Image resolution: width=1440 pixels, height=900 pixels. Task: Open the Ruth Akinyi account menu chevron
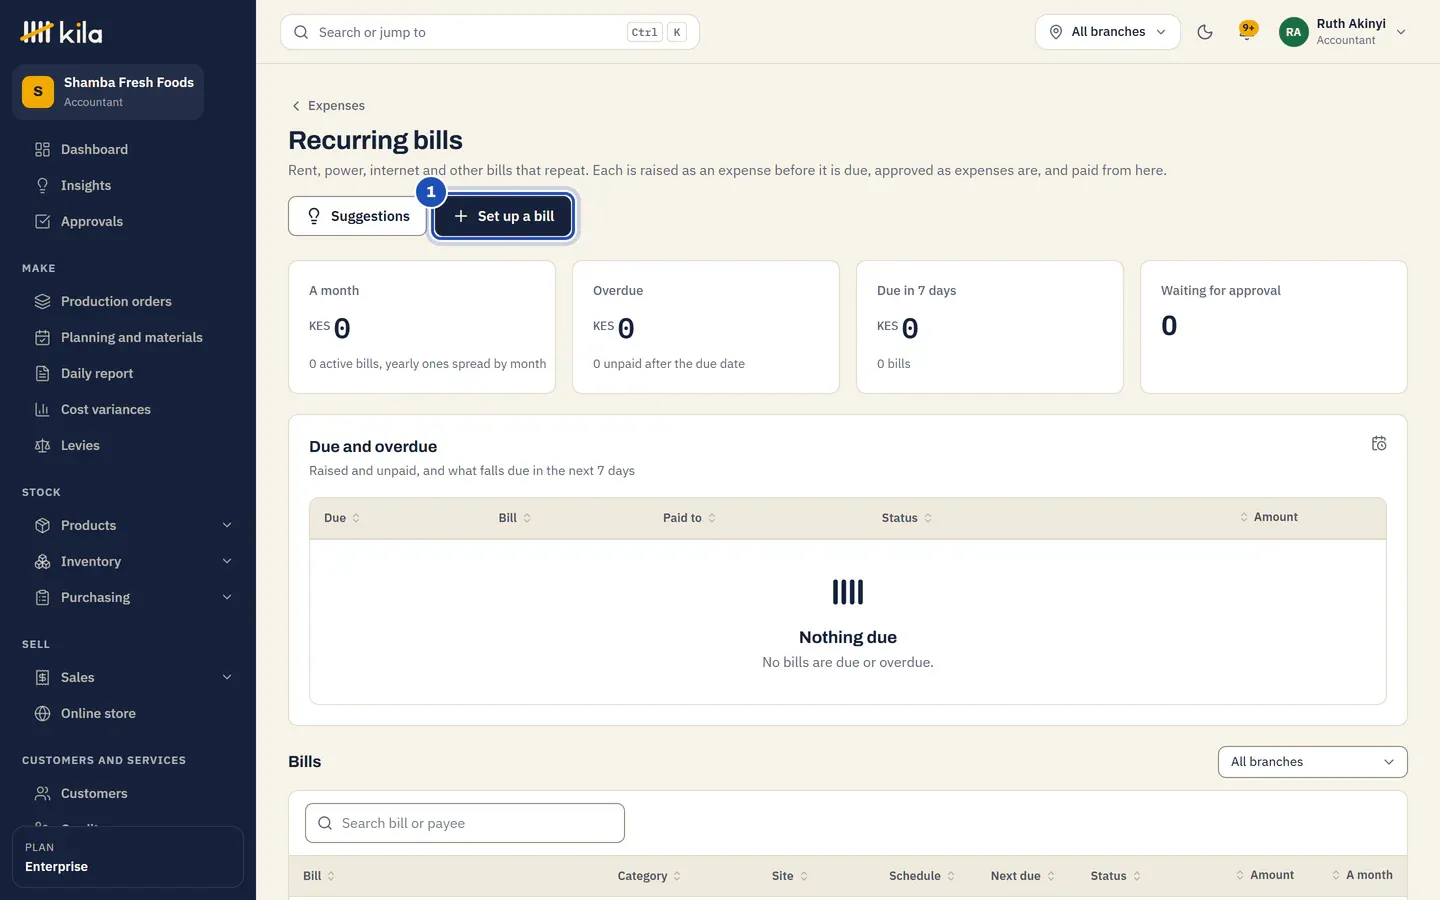point(1401,32)
